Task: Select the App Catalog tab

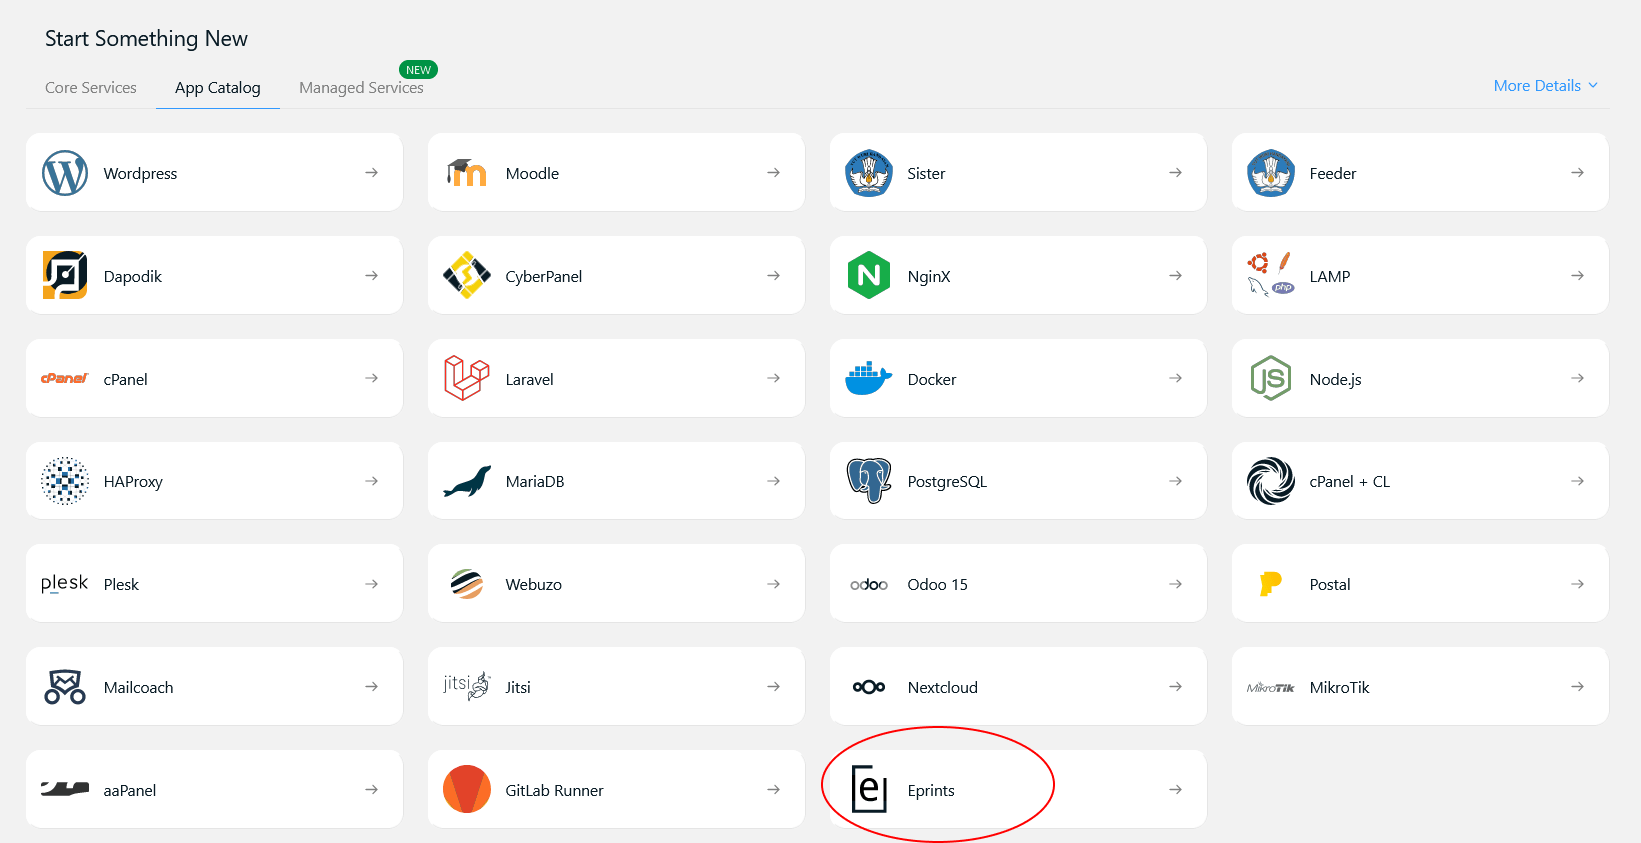Action: click(217, 88)
